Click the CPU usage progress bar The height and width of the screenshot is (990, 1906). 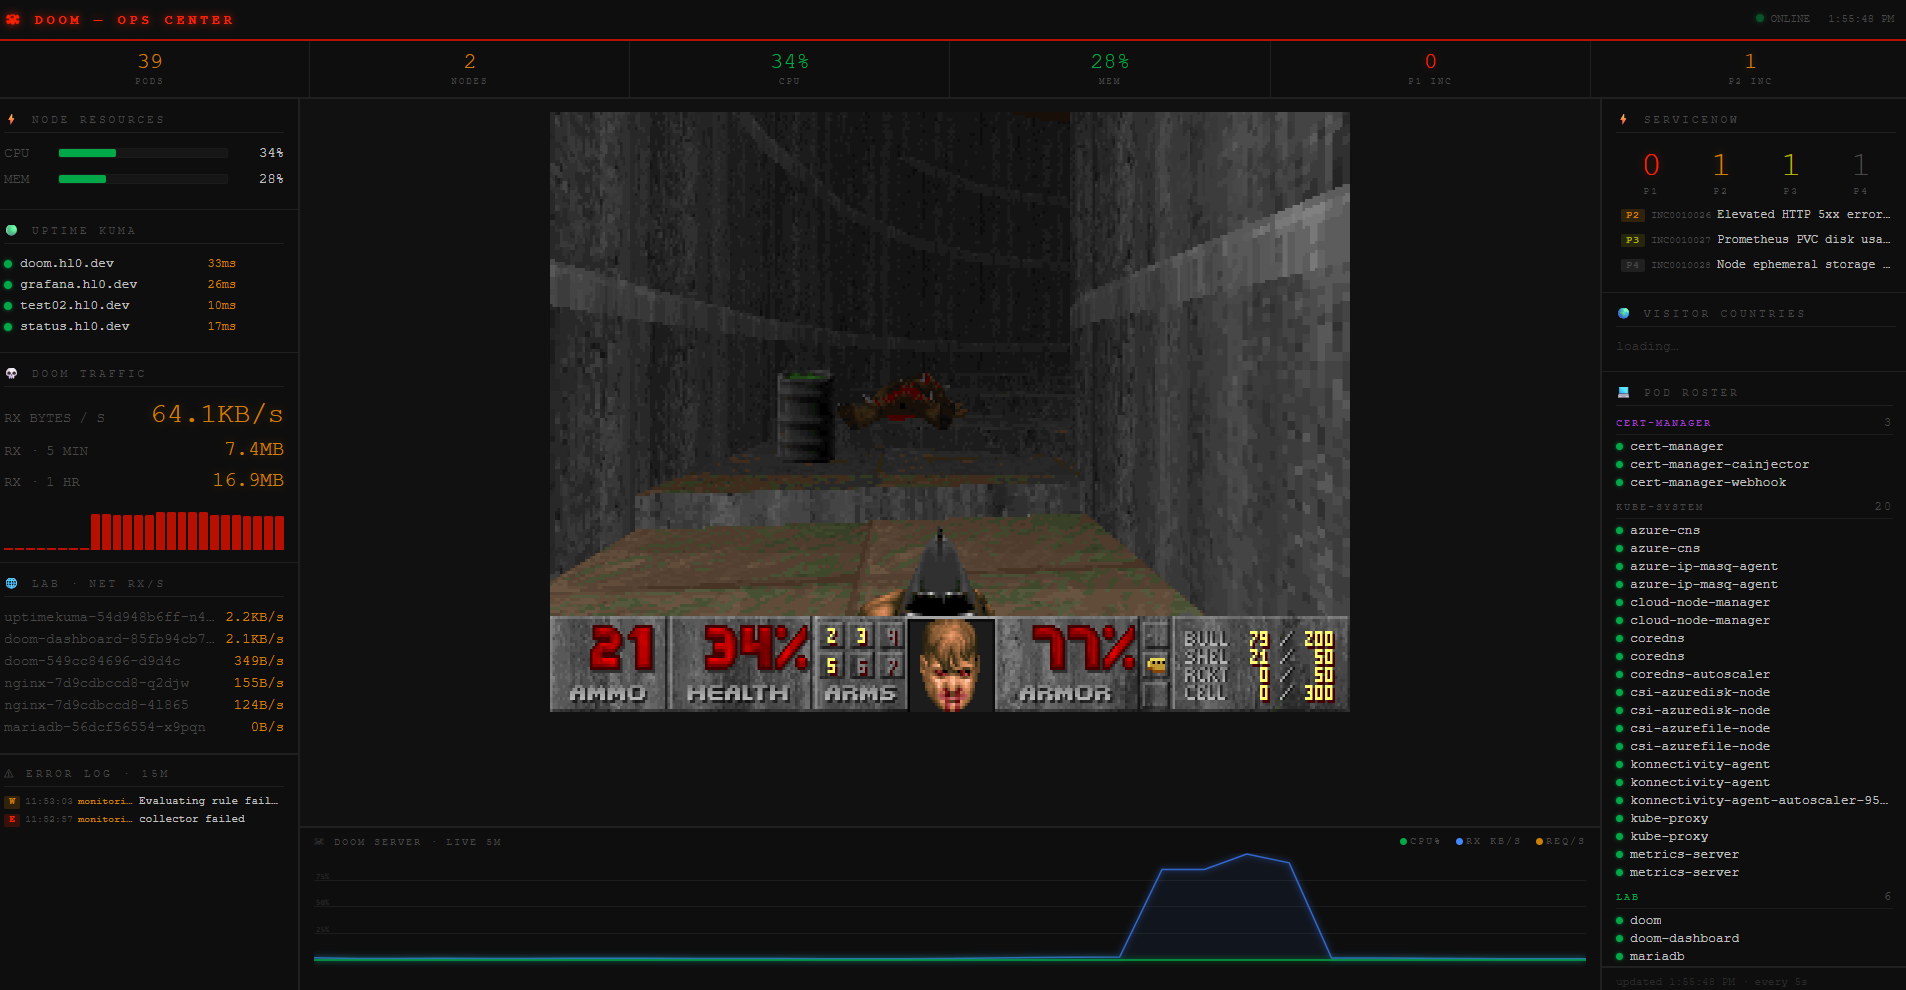(143, 153)
